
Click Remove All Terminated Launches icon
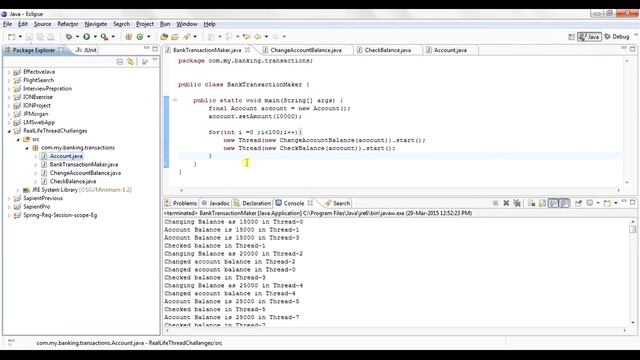point(517,203)
